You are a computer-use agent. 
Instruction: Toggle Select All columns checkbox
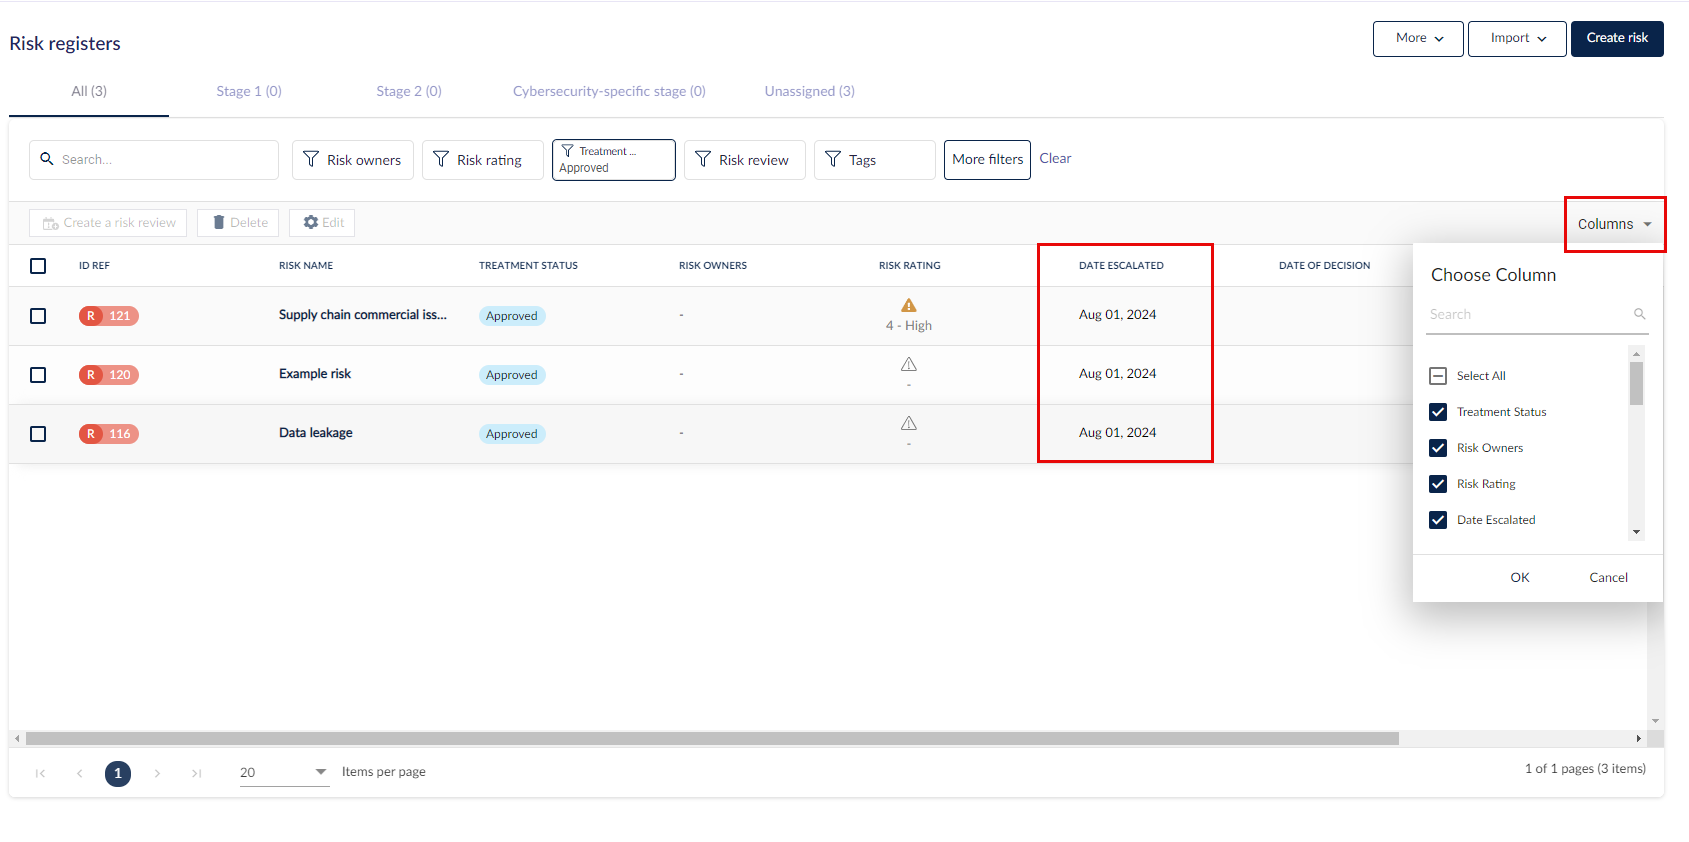pyautogui.click(x=1438, y=376)
